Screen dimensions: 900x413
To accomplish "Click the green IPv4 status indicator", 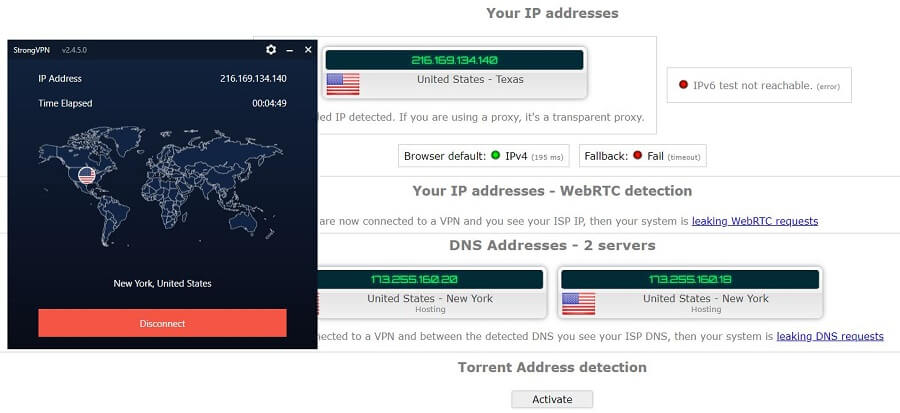I will 496,155.
